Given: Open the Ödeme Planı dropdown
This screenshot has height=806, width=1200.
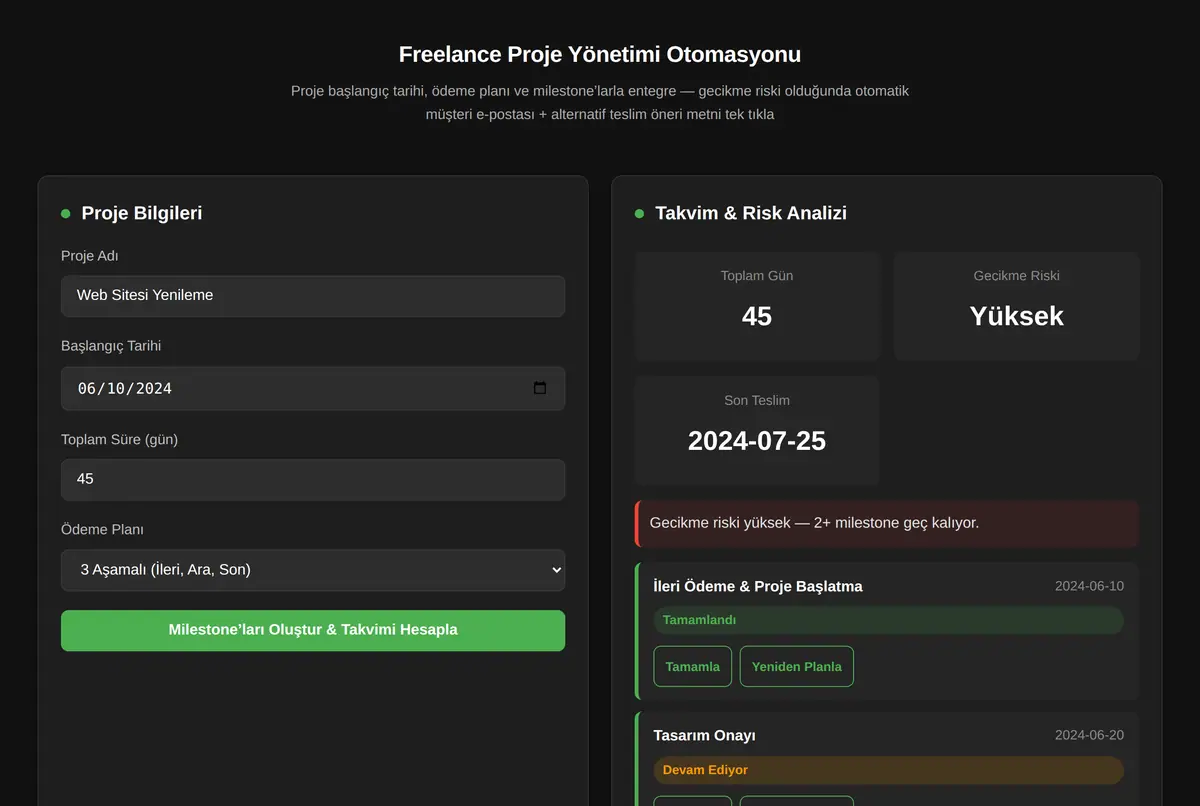Looking at the screenshot, I should [x=313, y=570].
